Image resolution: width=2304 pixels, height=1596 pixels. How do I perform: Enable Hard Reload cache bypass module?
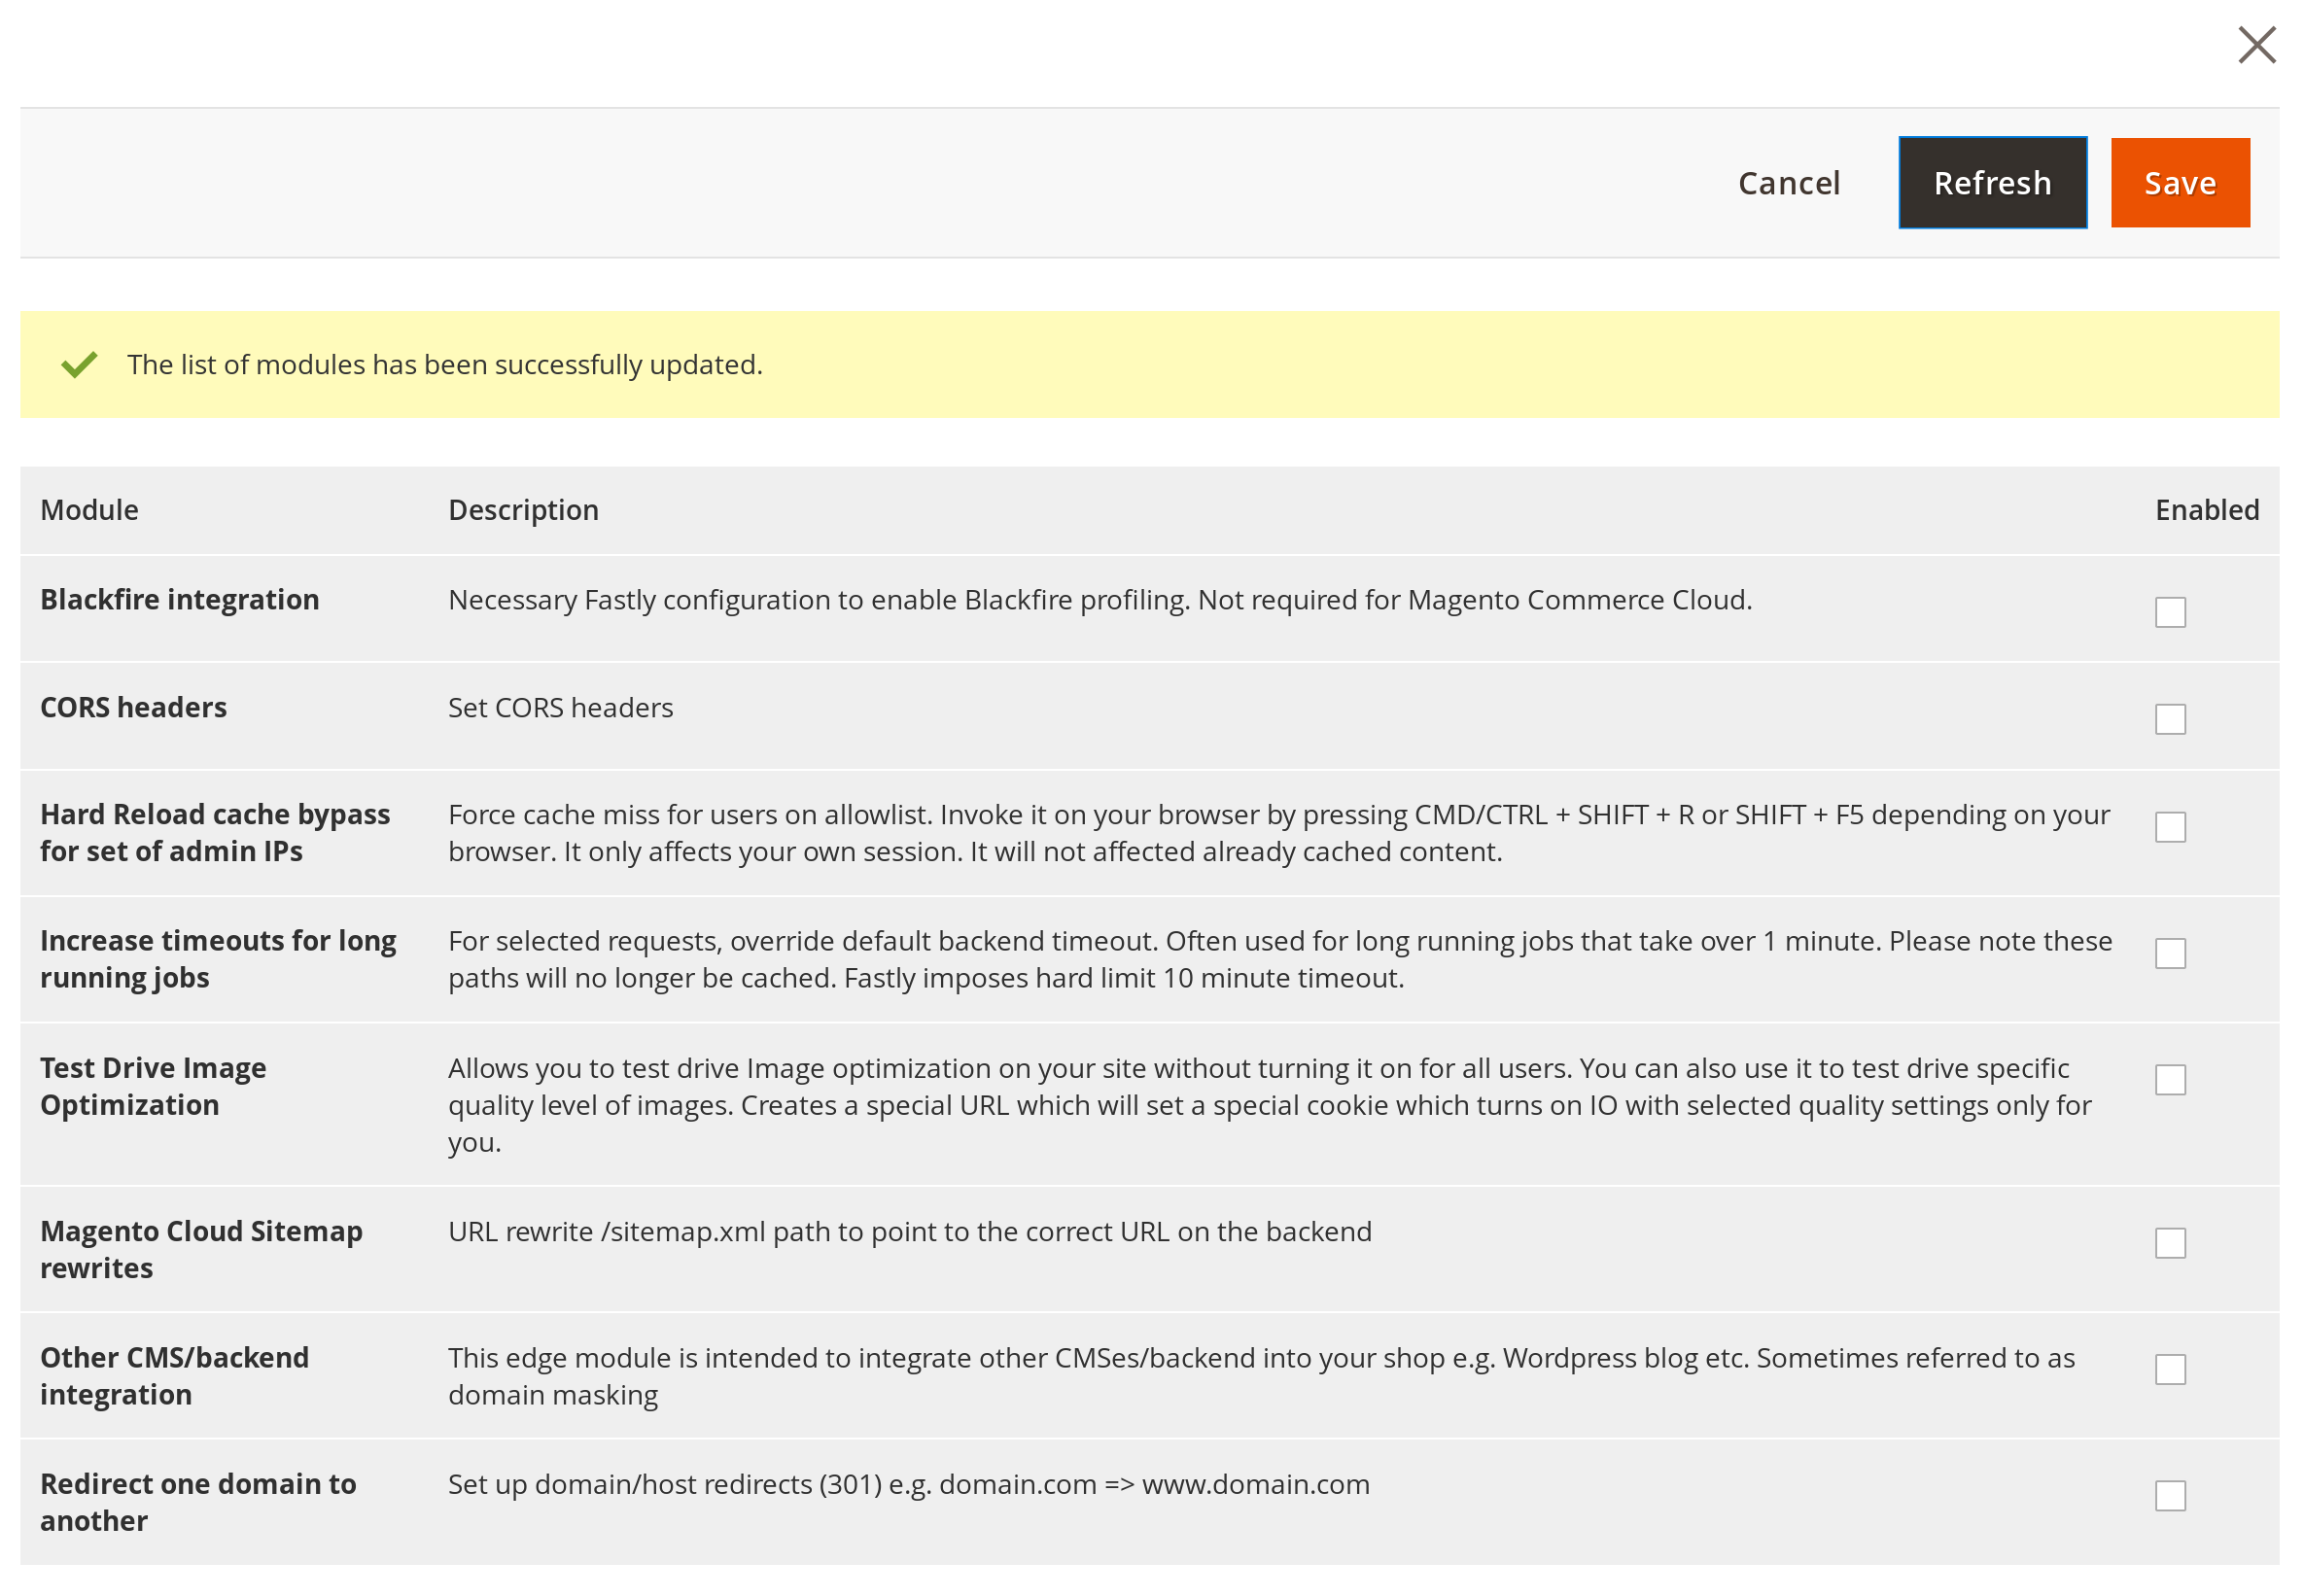2169,827
